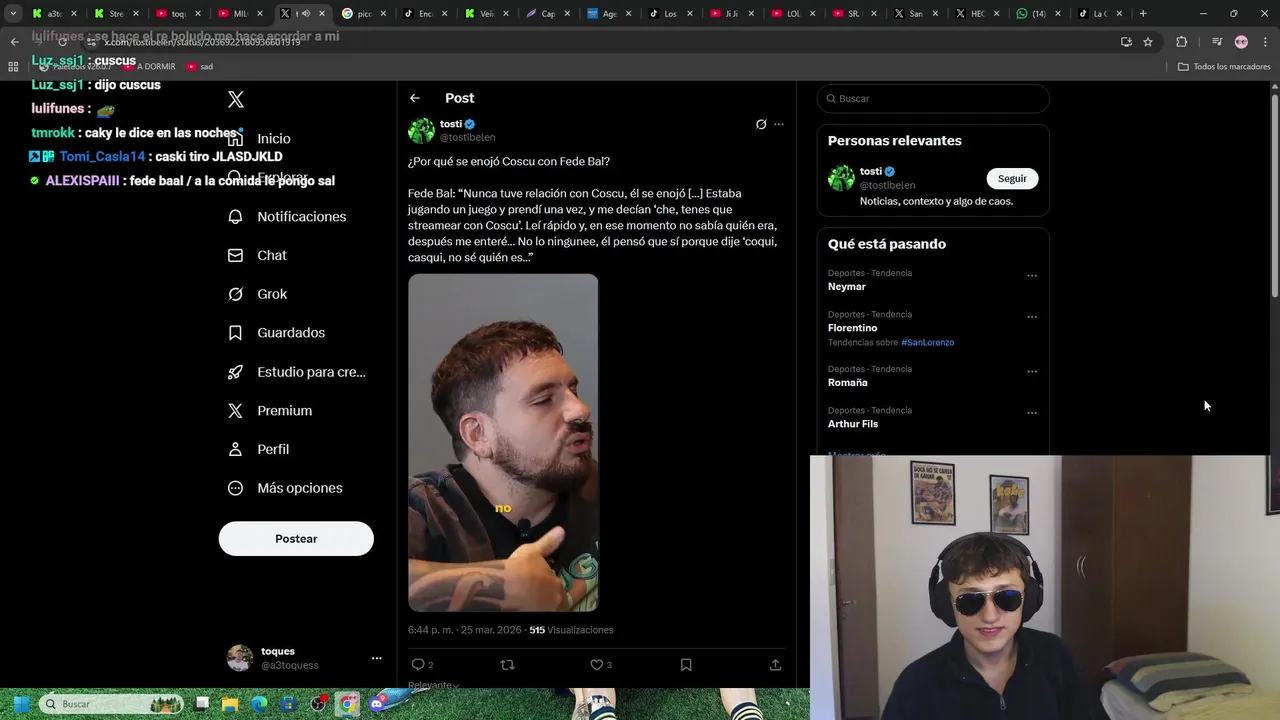Open the post's three-dot menu
Viewport: 1280px width, 720px height.
[779, 124]
